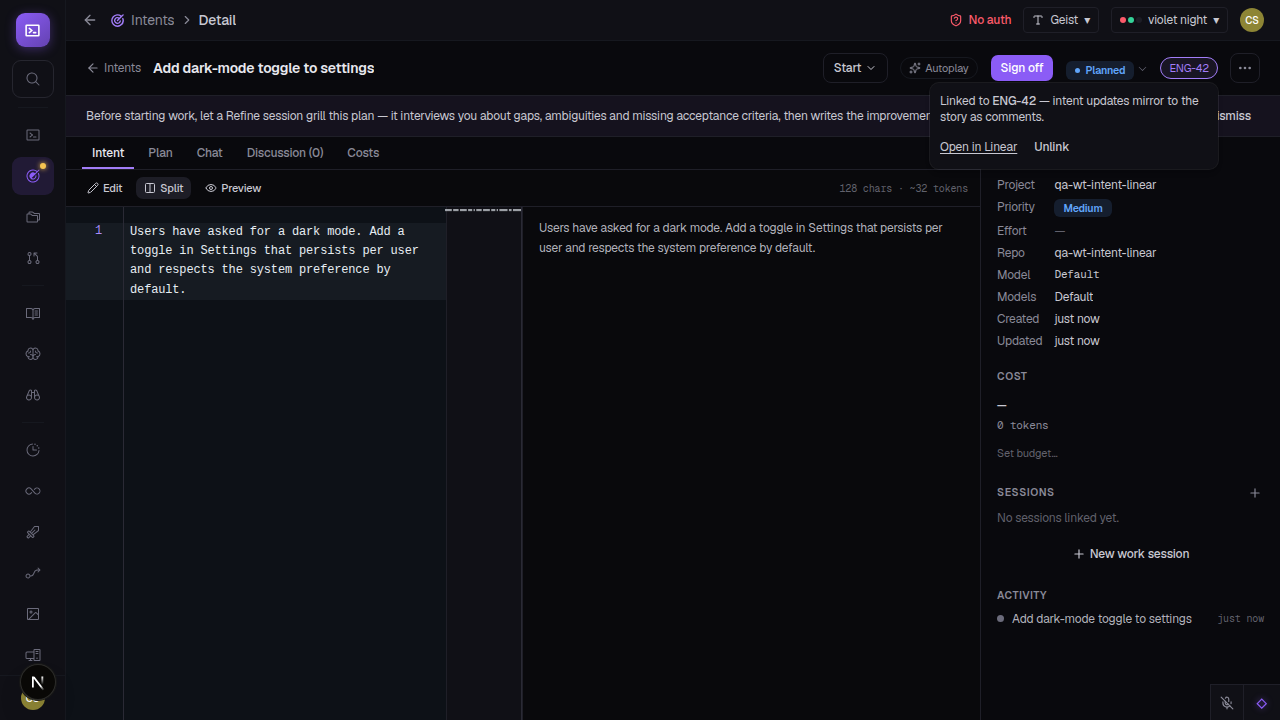Toggle Autoplay for this intent
Viewport: 1280px width, 720px height.
tap(939, 68)
